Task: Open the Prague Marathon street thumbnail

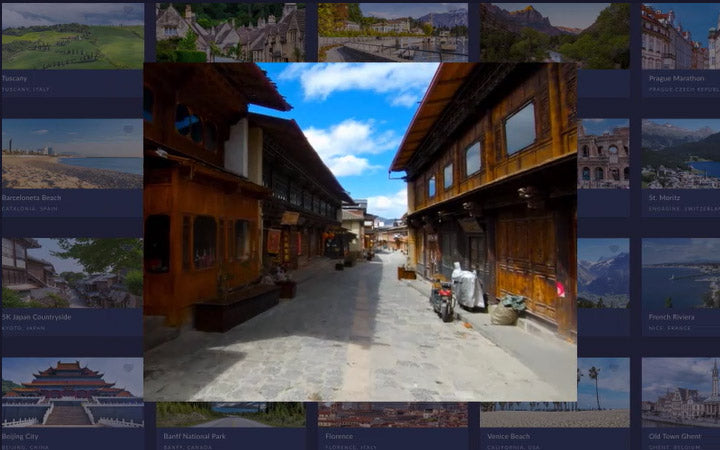Action: click(681, 36)
